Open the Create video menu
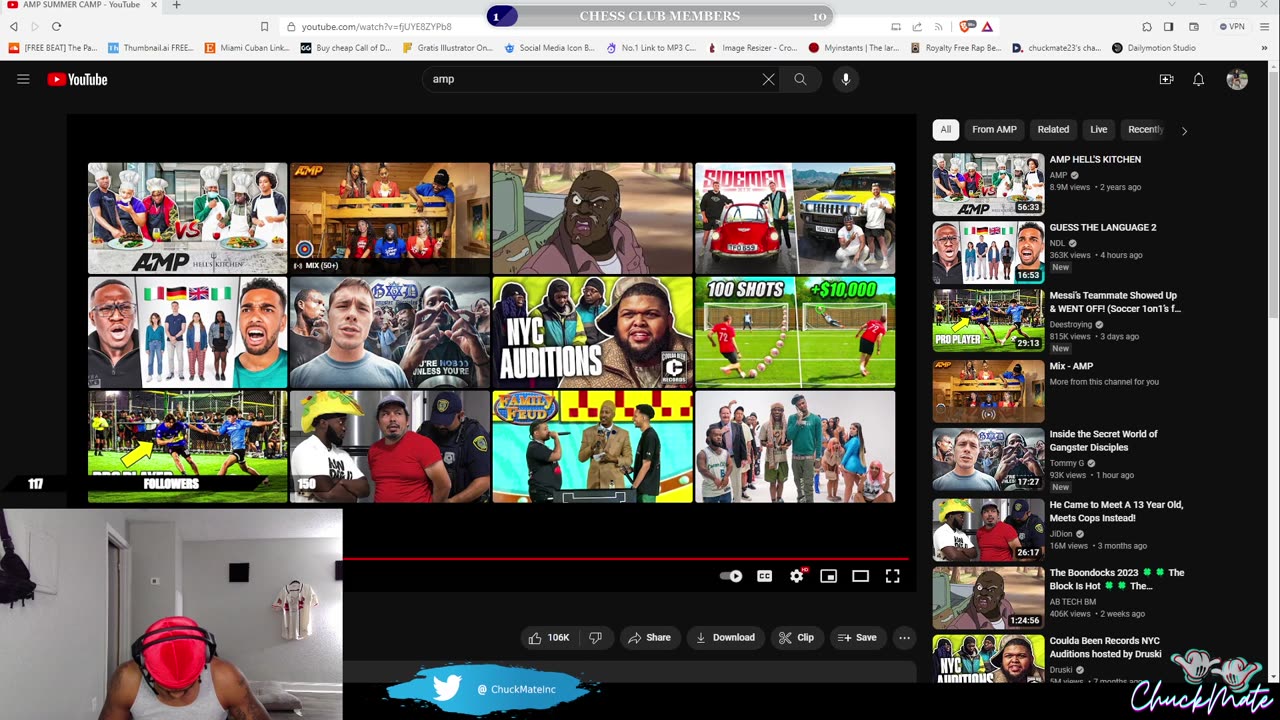 [x=1166, y=79]
